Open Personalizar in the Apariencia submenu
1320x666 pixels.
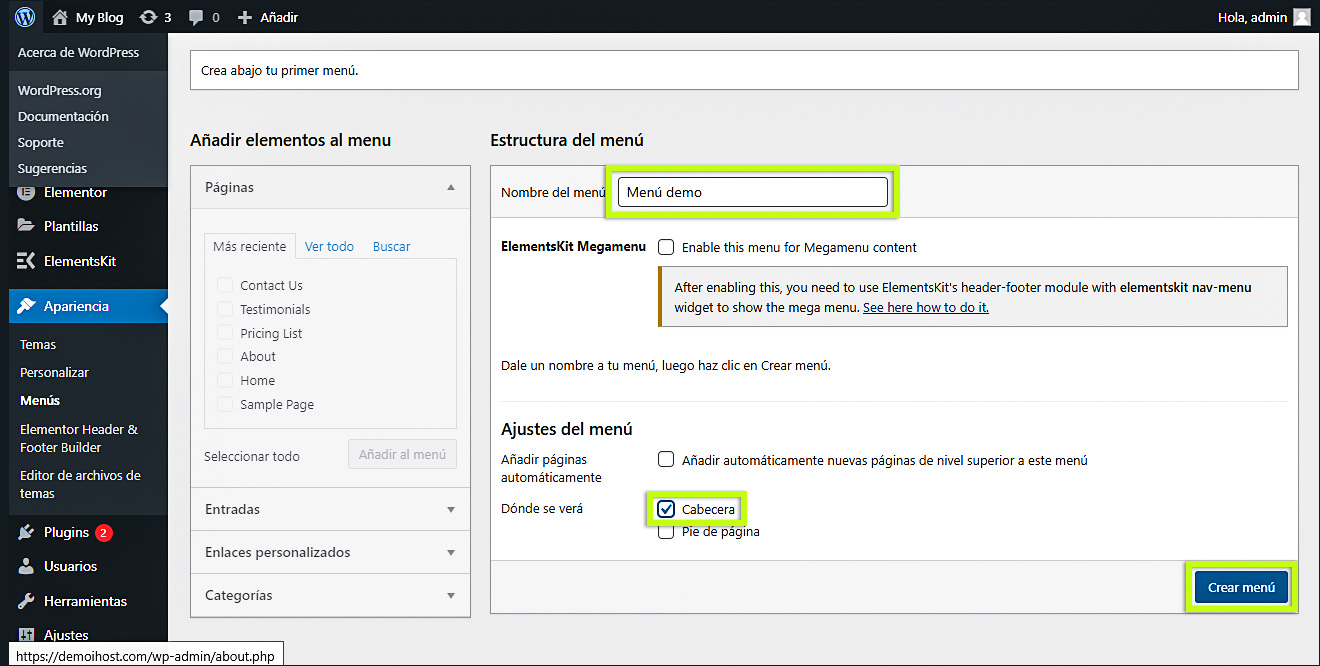(54, 372)
